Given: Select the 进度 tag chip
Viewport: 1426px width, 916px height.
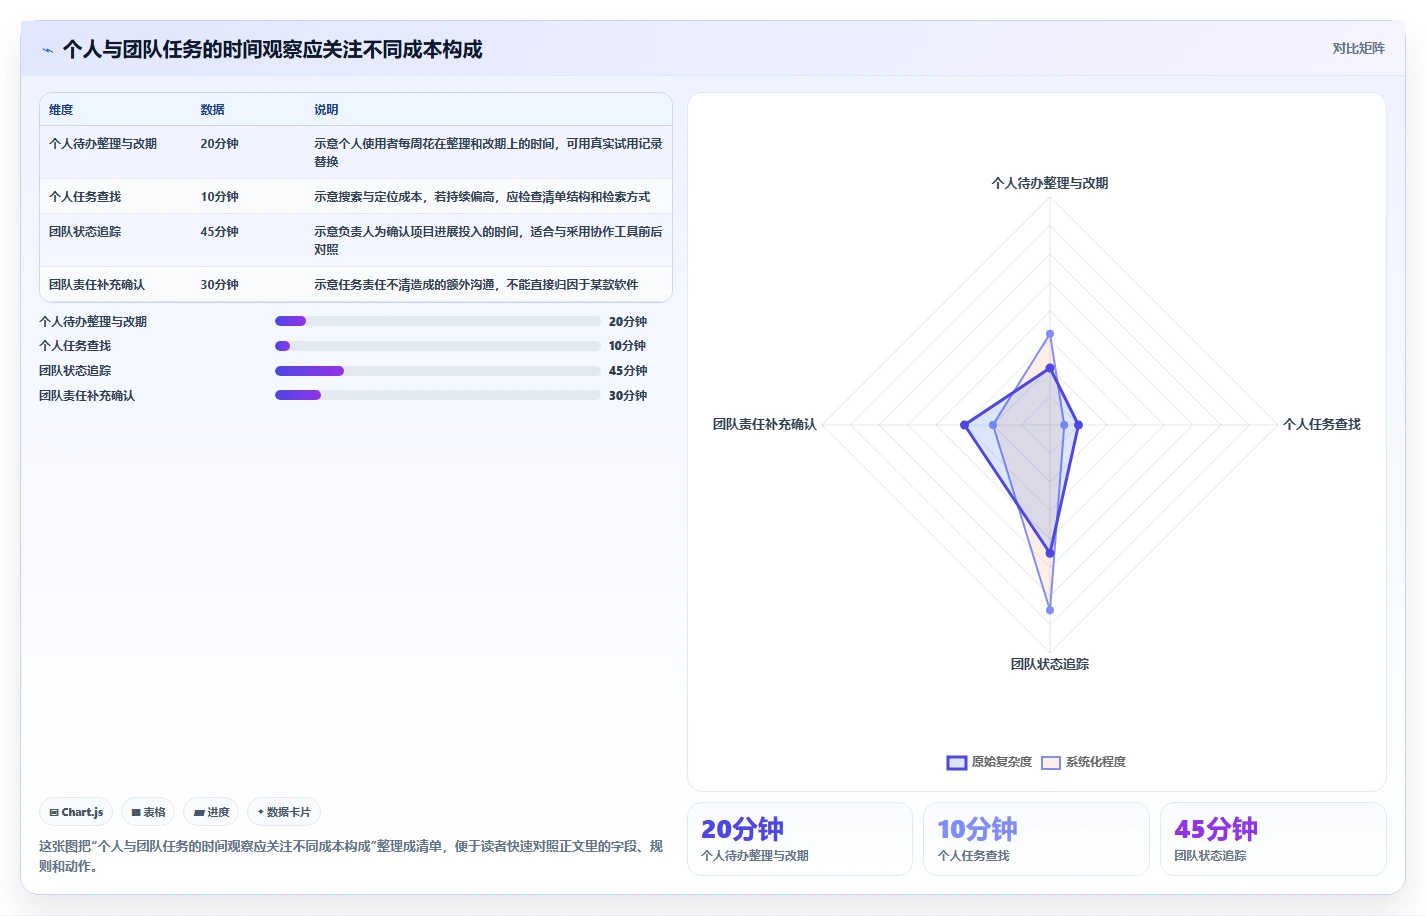Looking at the screenshot, I should pos(211,812).
